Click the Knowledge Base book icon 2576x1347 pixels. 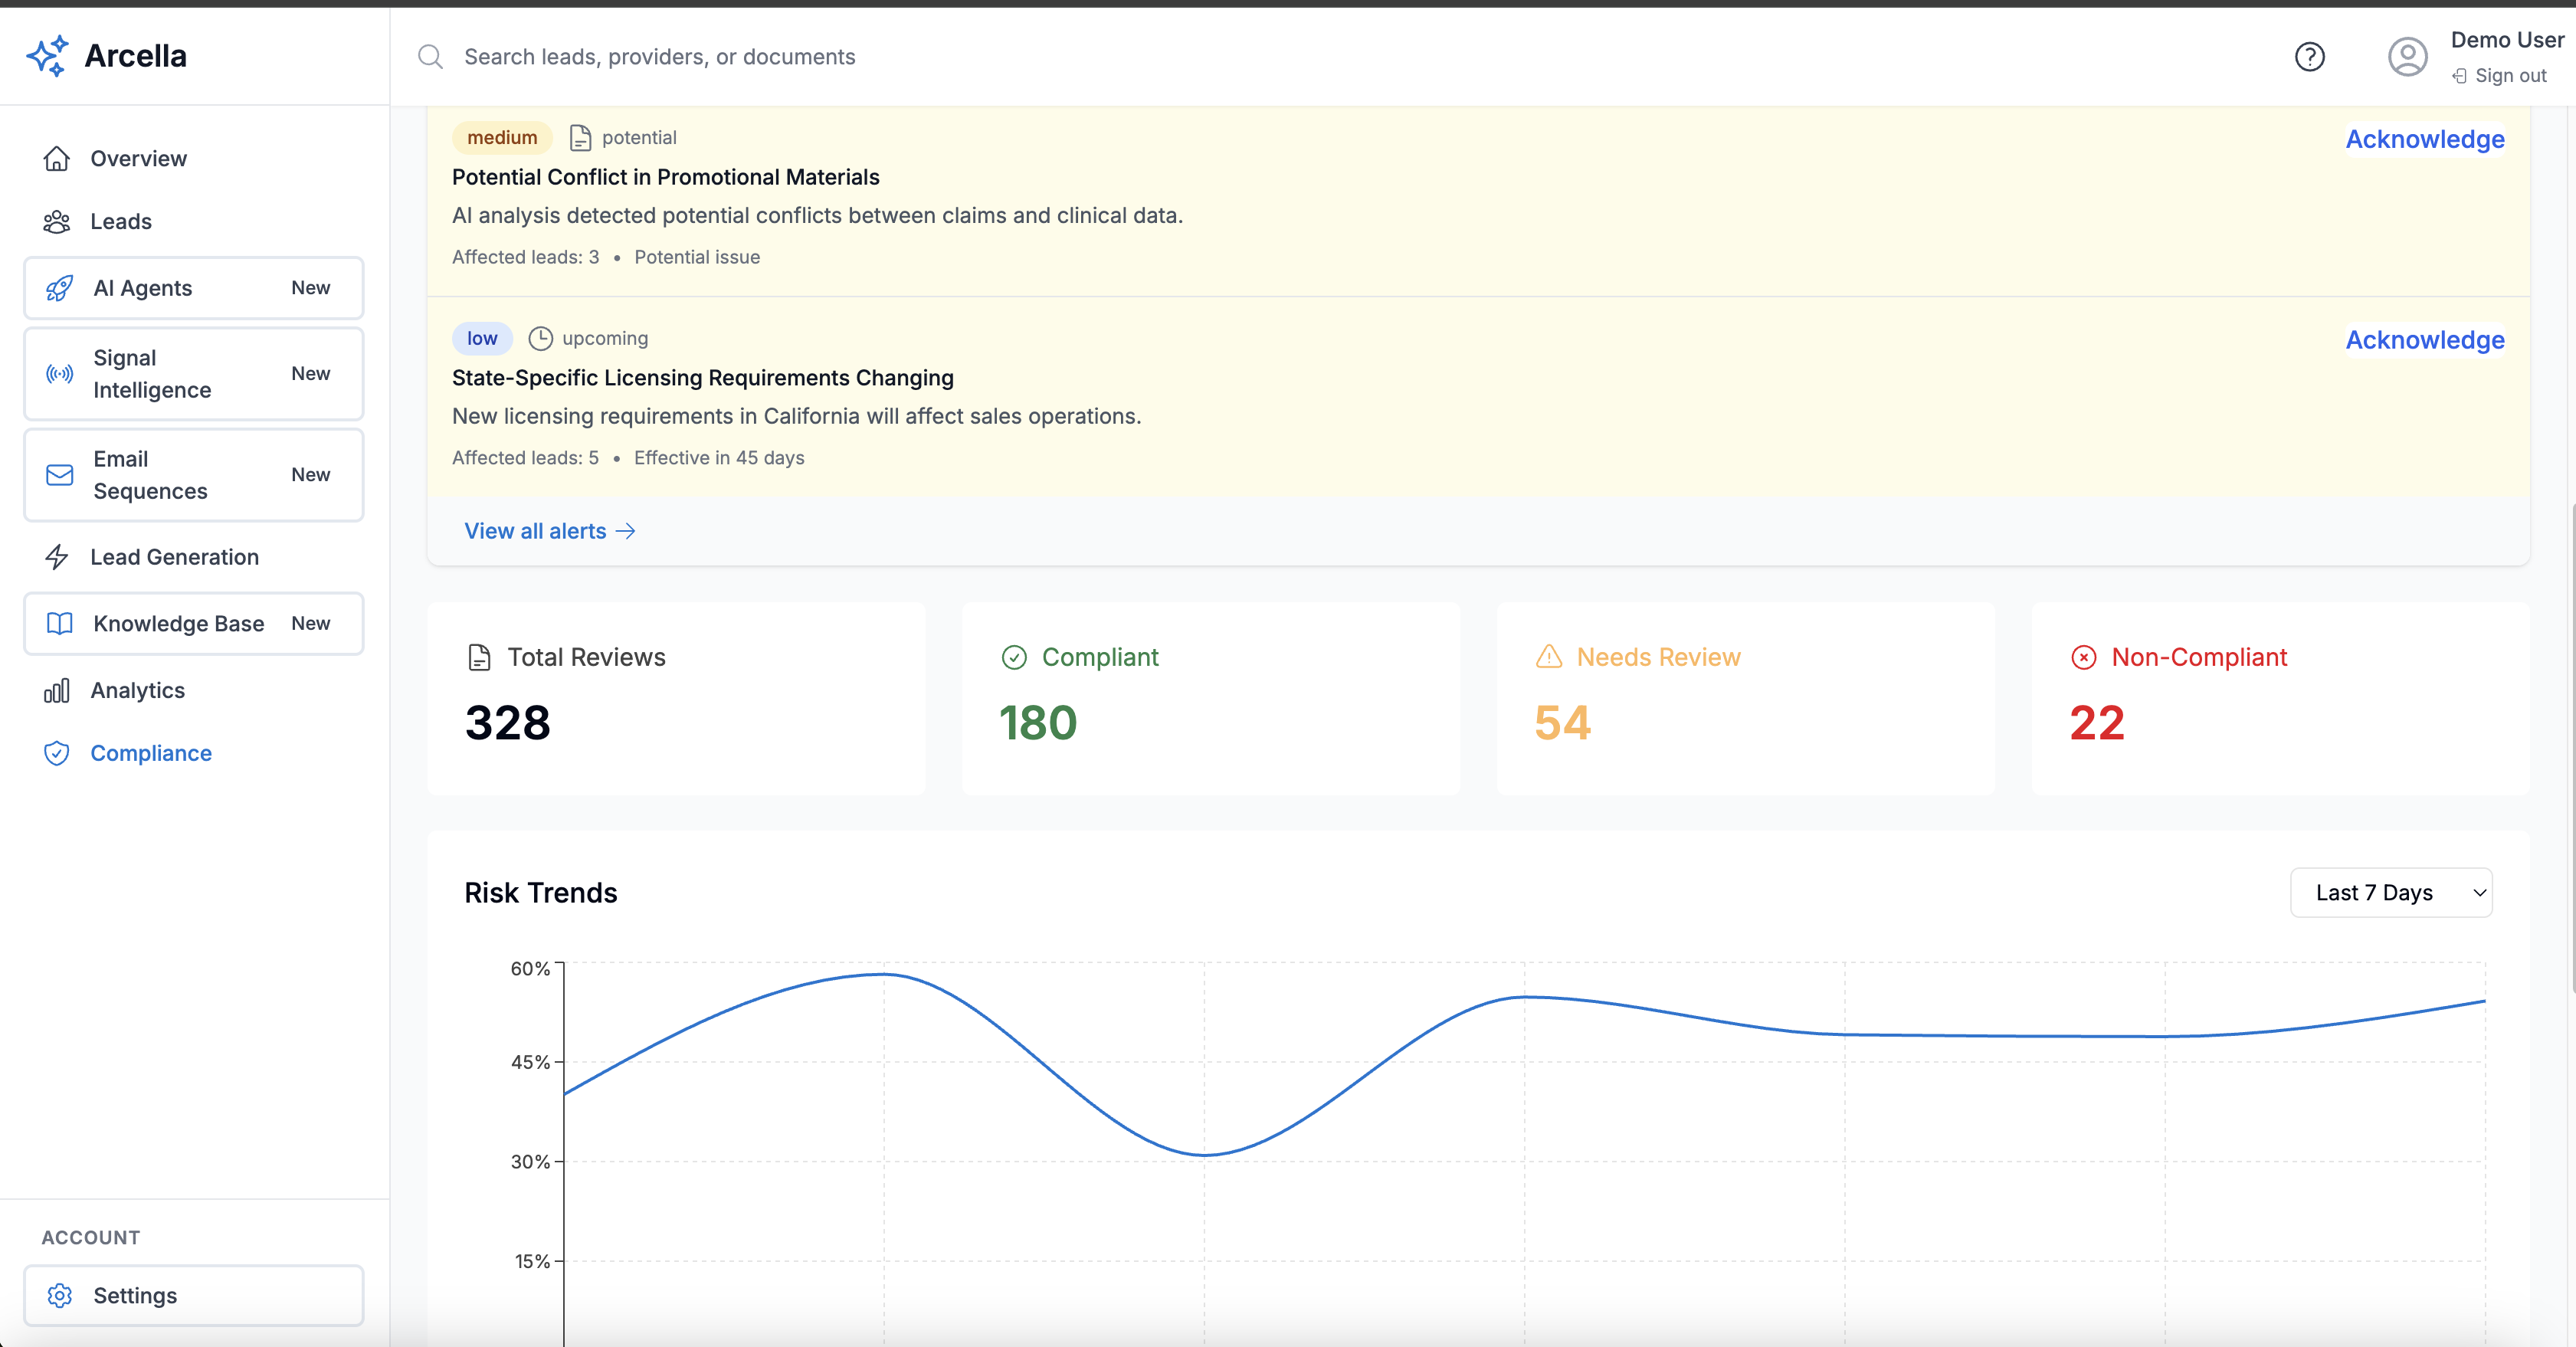pos(60,624)
